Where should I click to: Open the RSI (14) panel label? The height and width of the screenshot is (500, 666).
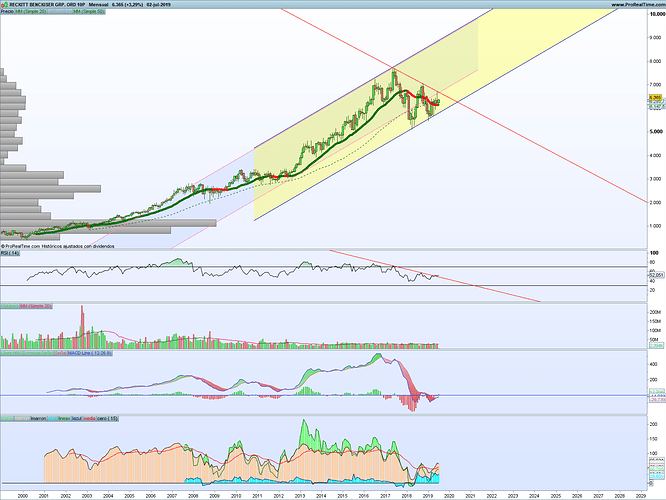pos(10,253)
